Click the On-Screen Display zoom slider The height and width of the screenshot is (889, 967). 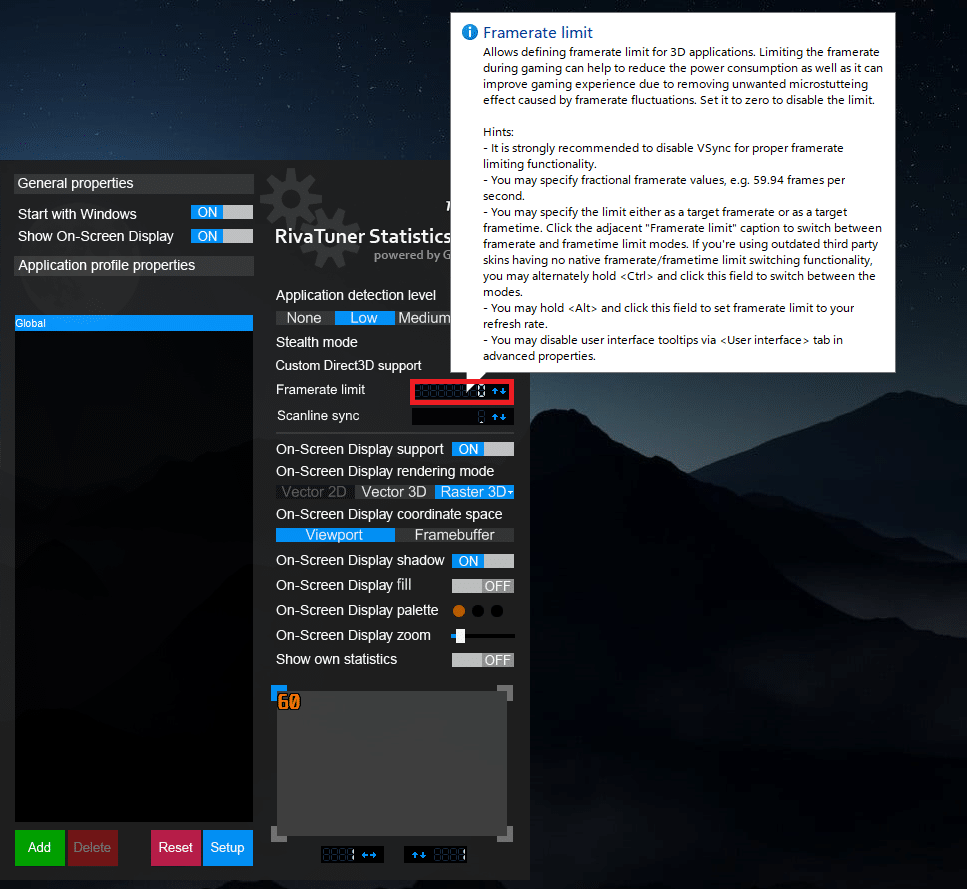point(483,636)
